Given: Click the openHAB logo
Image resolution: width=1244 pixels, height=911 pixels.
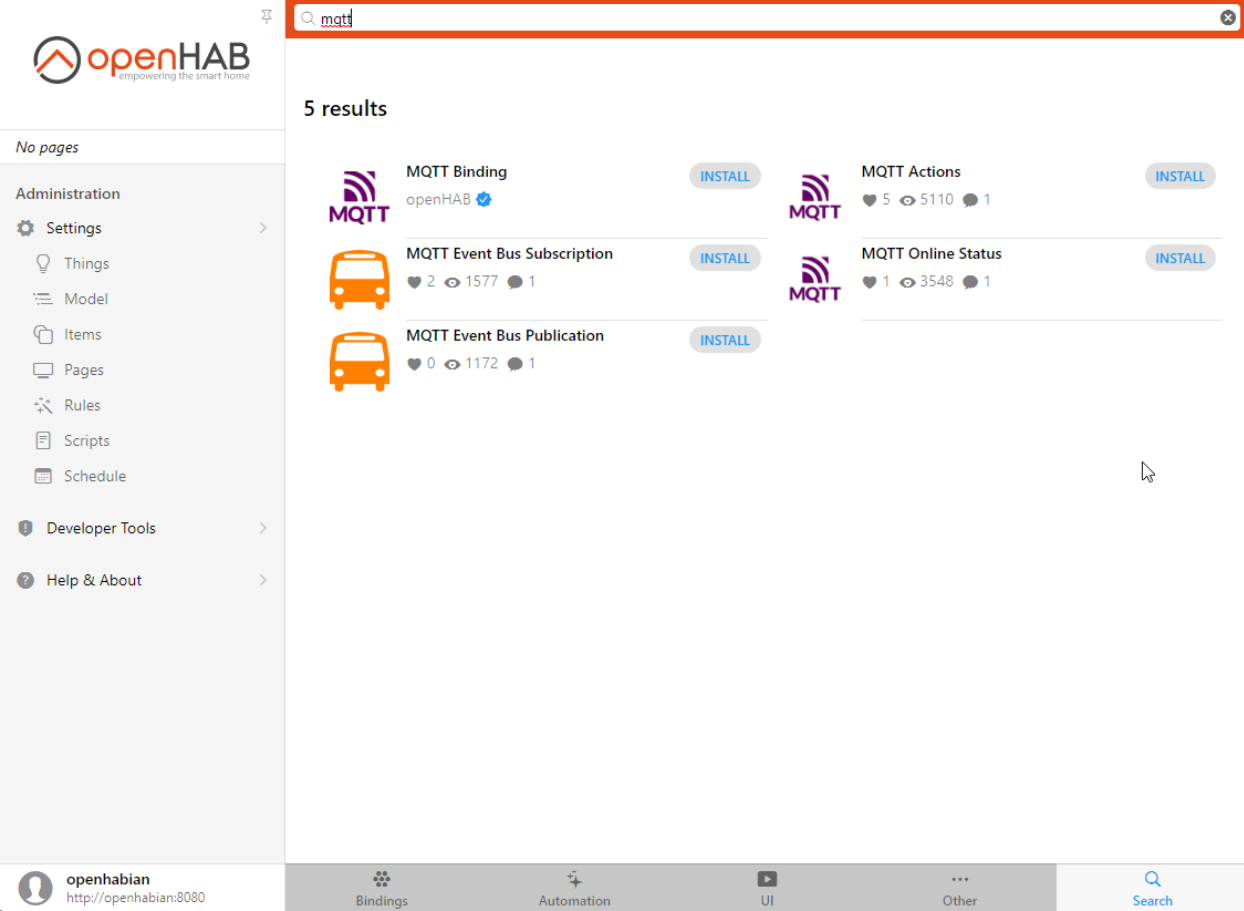Looking at the screenshot, I should point(140,60).
